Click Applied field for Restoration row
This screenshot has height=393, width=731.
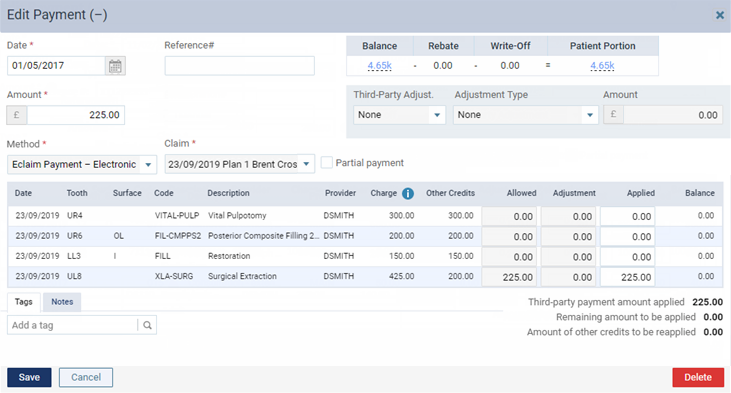pyautogui.click(x=628, y=257)
